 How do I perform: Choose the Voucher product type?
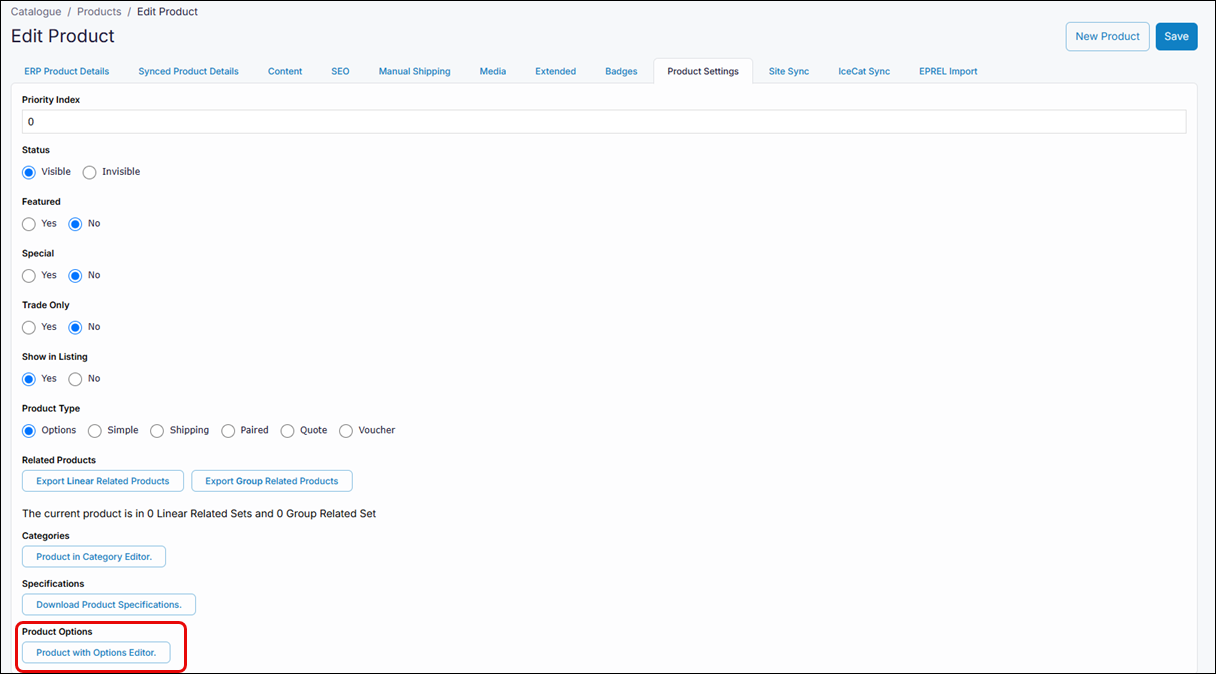tap(345, 430)
